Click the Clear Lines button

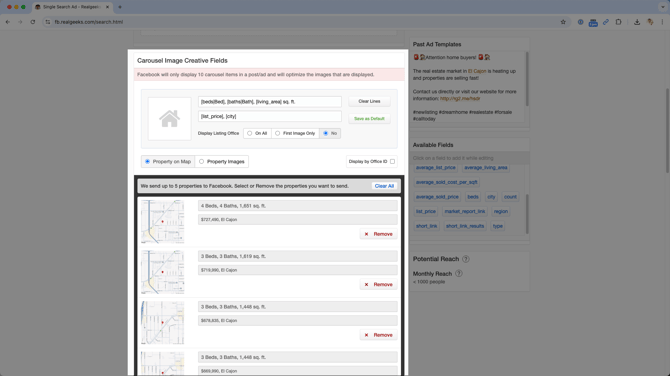tap(369, 101)
